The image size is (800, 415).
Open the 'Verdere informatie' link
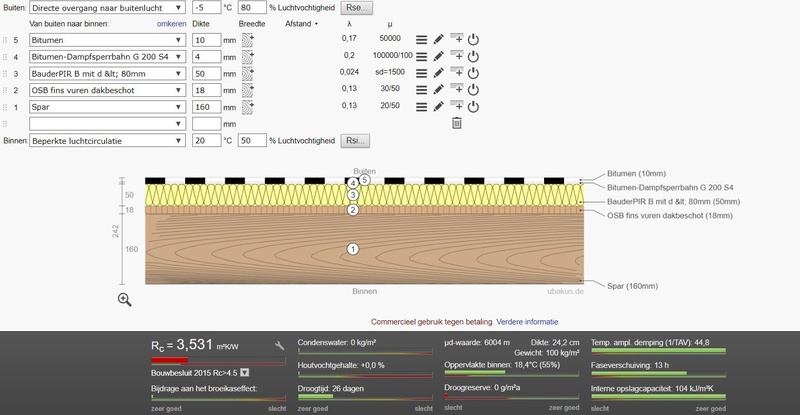(527, 322)
